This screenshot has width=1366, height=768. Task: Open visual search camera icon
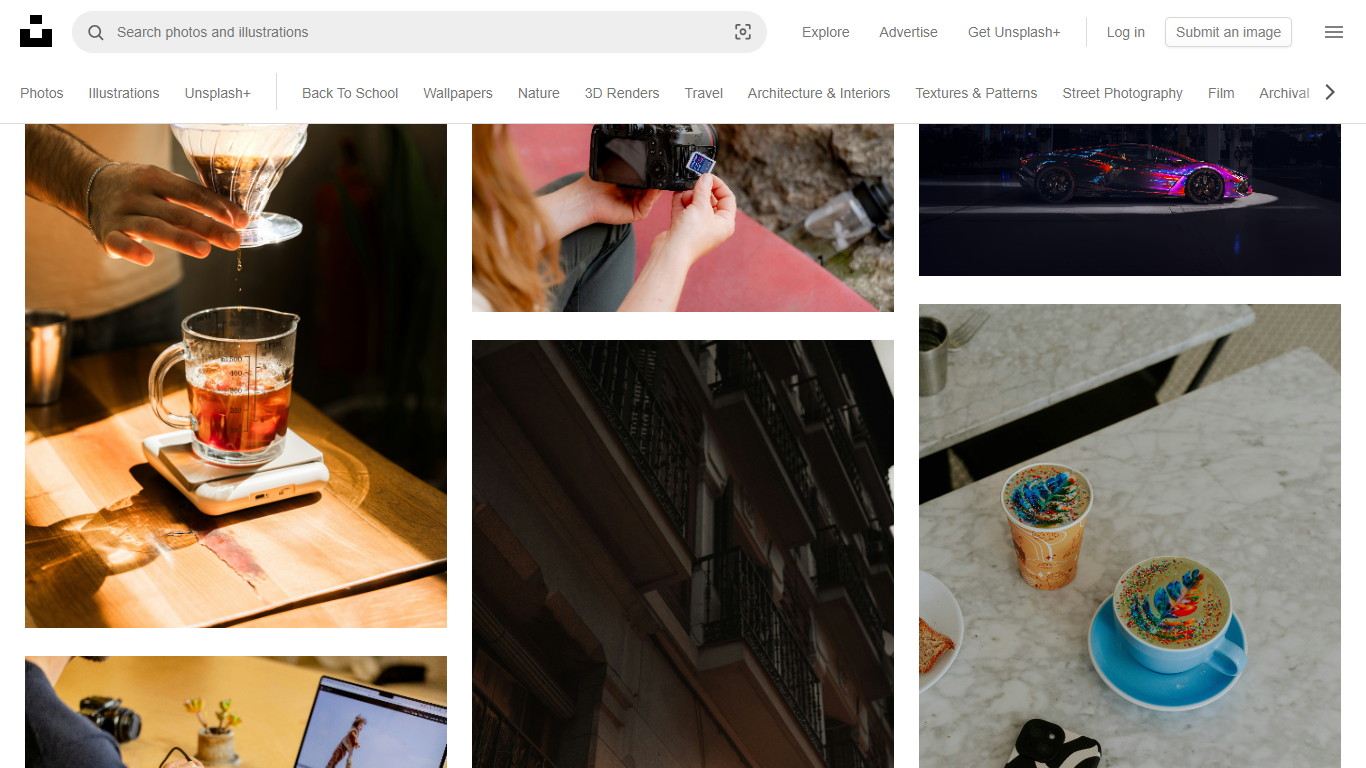coord(742,32)
